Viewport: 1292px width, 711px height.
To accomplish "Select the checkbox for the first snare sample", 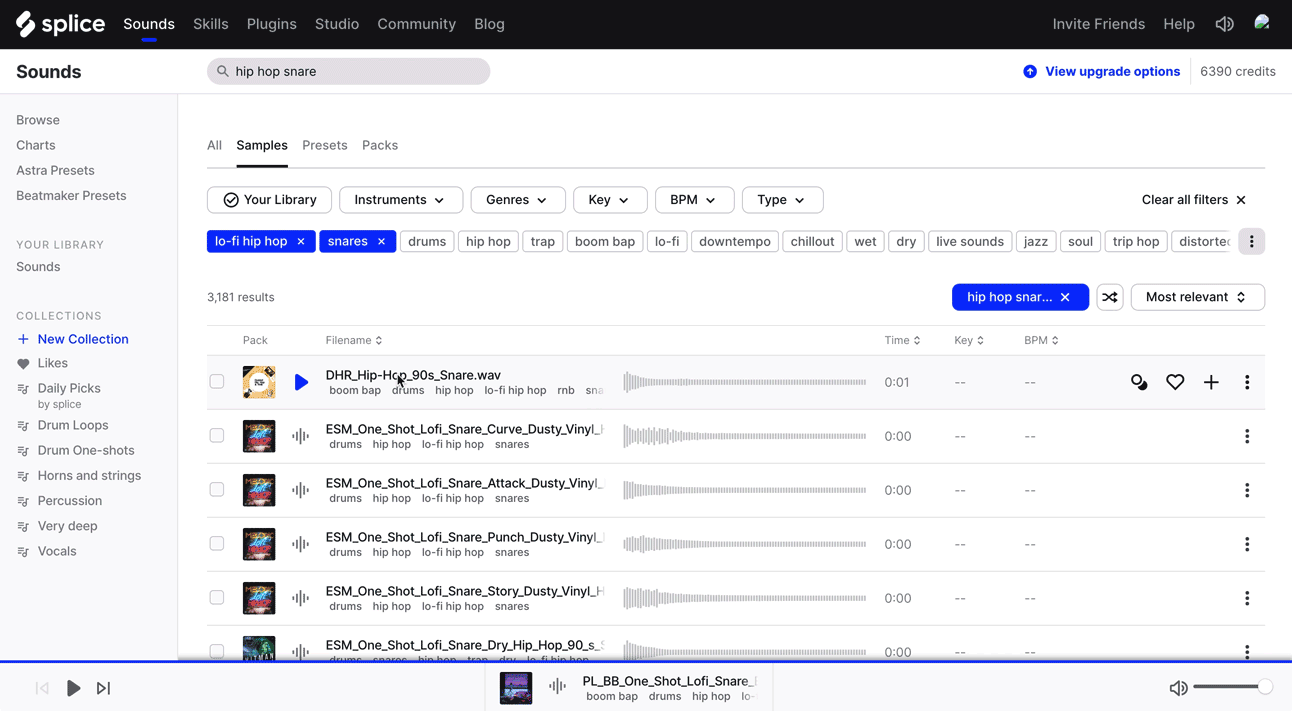I will point(217,382).
